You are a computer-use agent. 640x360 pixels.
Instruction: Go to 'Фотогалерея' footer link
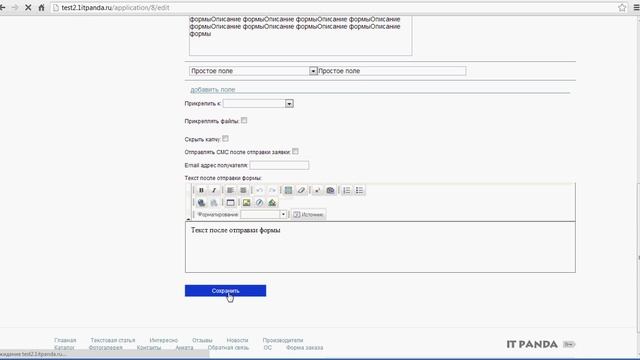106,348
